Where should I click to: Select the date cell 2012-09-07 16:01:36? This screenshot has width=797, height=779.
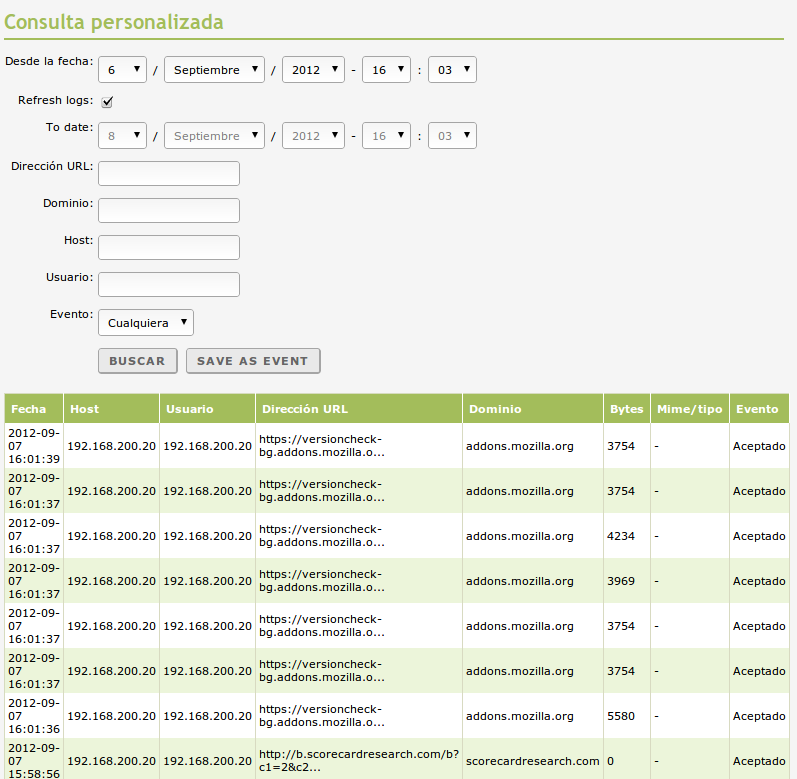pyautogui.click(x=34, y=715)
